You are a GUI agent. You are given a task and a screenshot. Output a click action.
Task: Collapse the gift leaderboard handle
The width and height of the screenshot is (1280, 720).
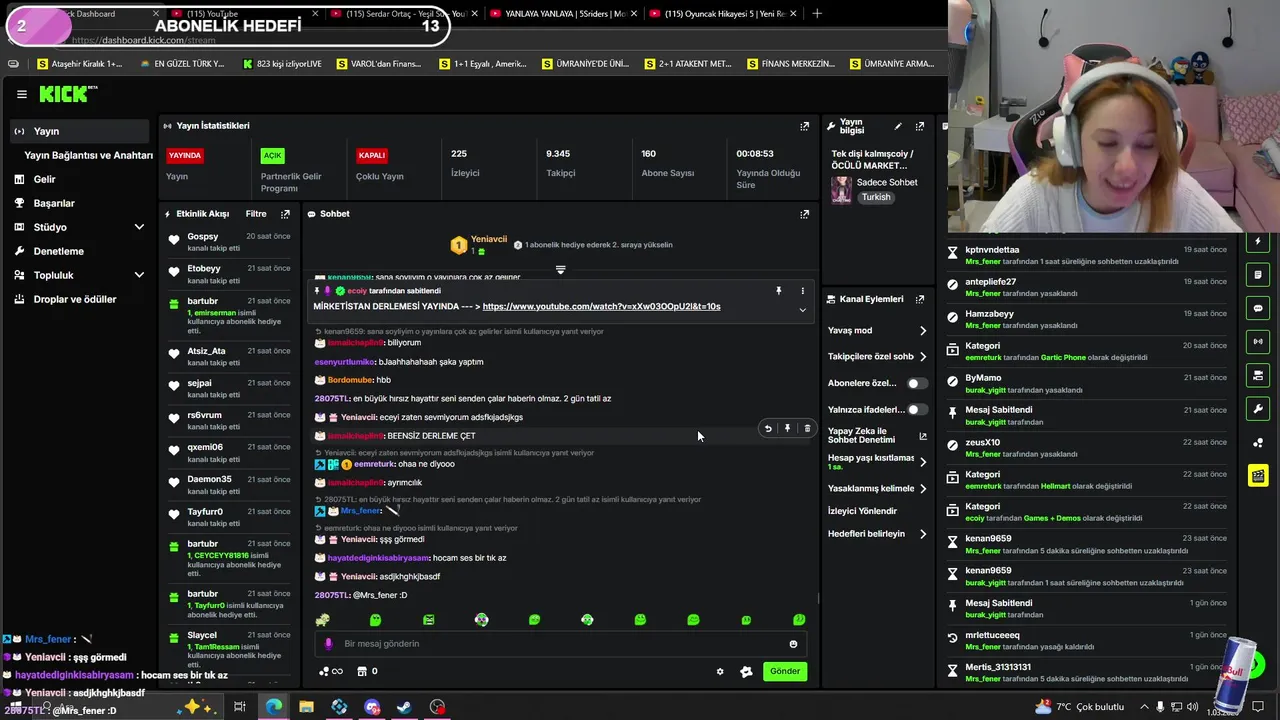click(560, 270)
